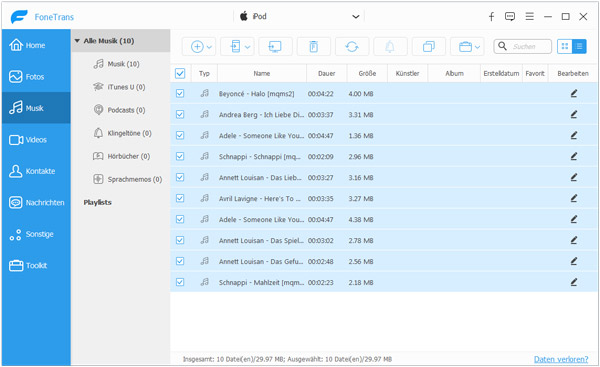The width and height of the screenshot is (600, 367).
Task: Click the export-to-PC toolbar icon
Action: click(x=275, y=47)
